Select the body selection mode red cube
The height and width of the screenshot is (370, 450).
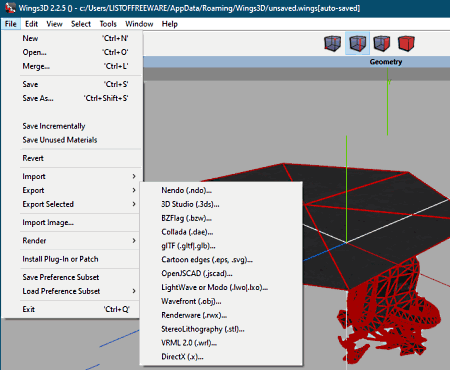coord(406,44)
